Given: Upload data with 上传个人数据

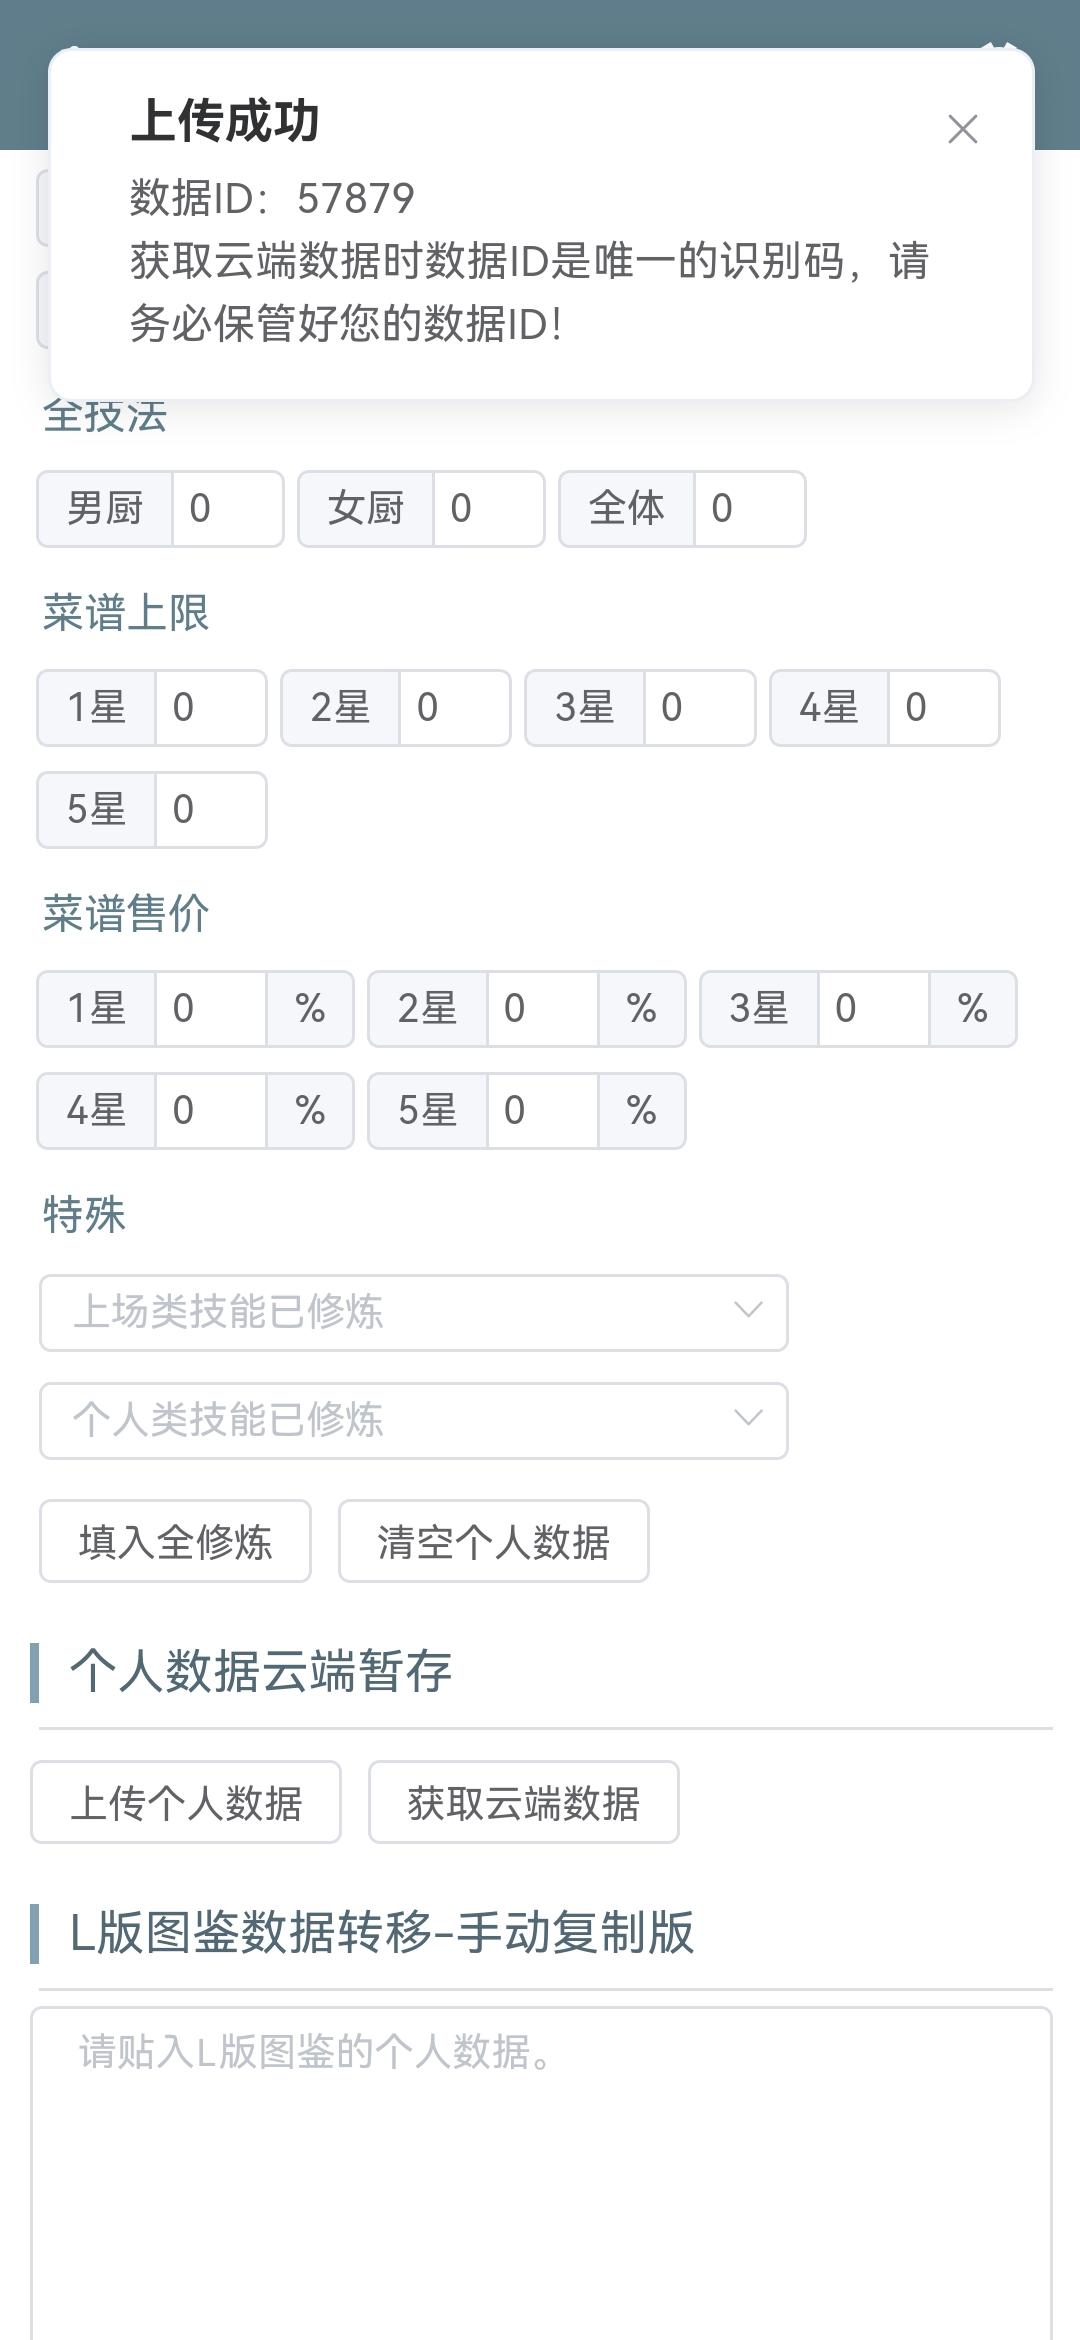Looking at the screenshot, I should 186,1802.
